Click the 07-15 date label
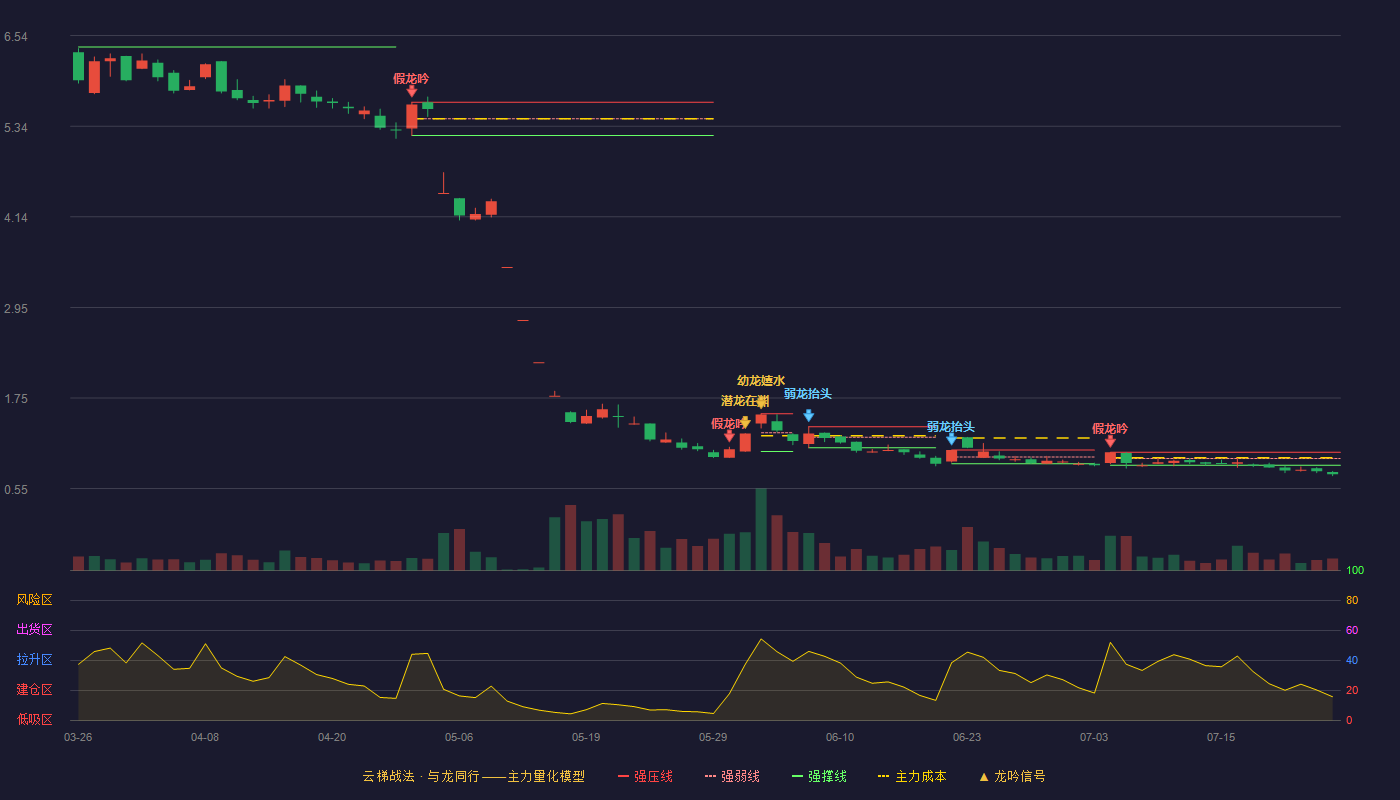 pyautogui.click(x=1221, y=737)
